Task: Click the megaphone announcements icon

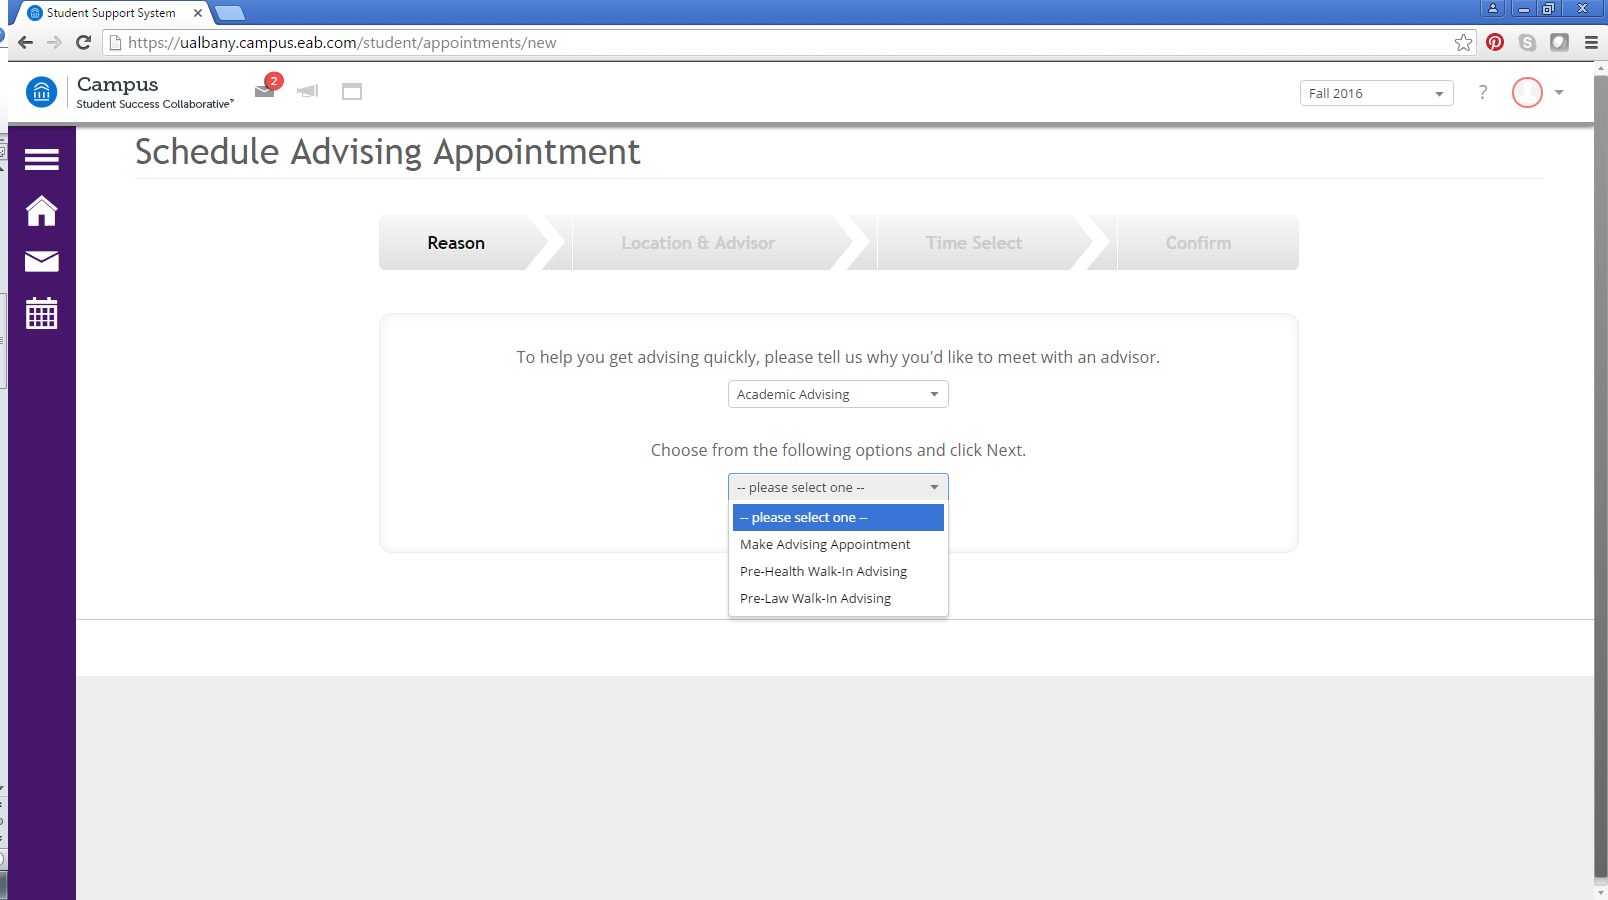Action: click(x=308, y=91)
